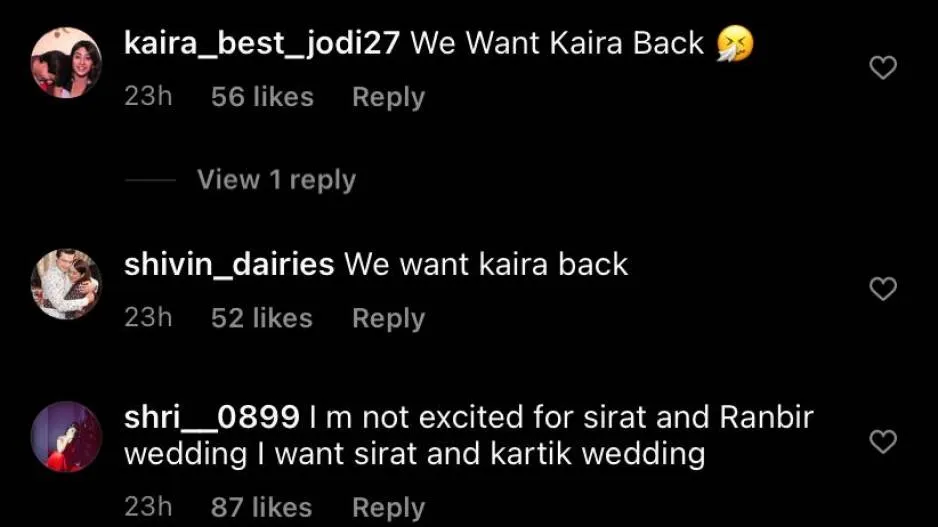Reply to shivin_dairies comment
This screenshot has height=527, width=938.
point(389,318)
